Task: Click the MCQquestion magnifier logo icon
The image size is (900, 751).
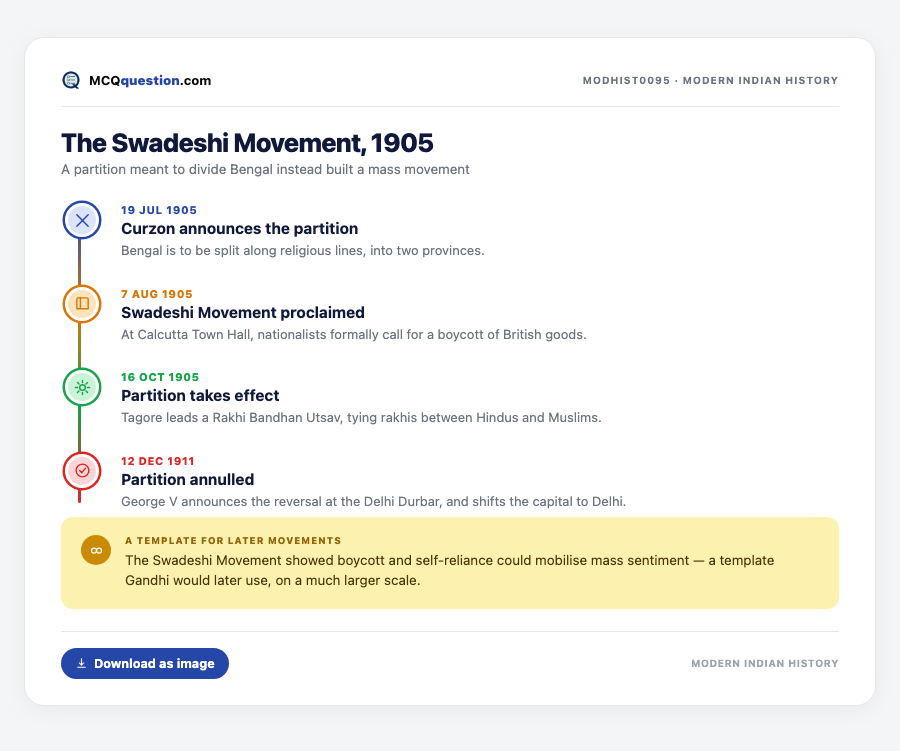Action: pos(71,80)
